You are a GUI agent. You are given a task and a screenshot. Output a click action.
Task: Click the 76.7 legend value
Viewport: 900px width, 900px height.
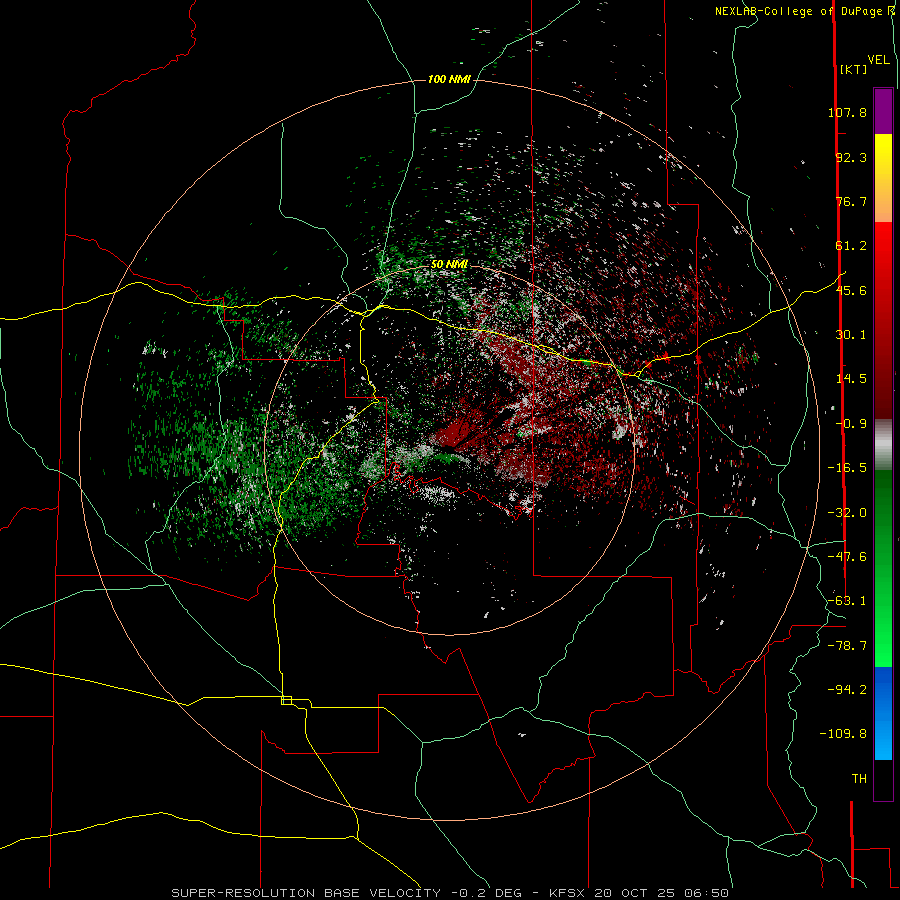(851, 201)
